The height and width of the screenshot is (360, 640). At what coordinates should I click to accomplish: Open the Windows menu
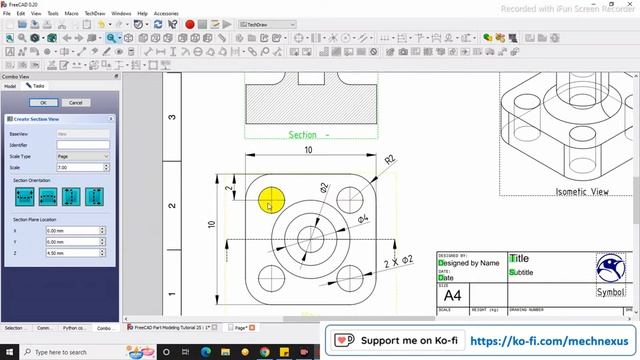pyautogui.click(x=121, y=13)
